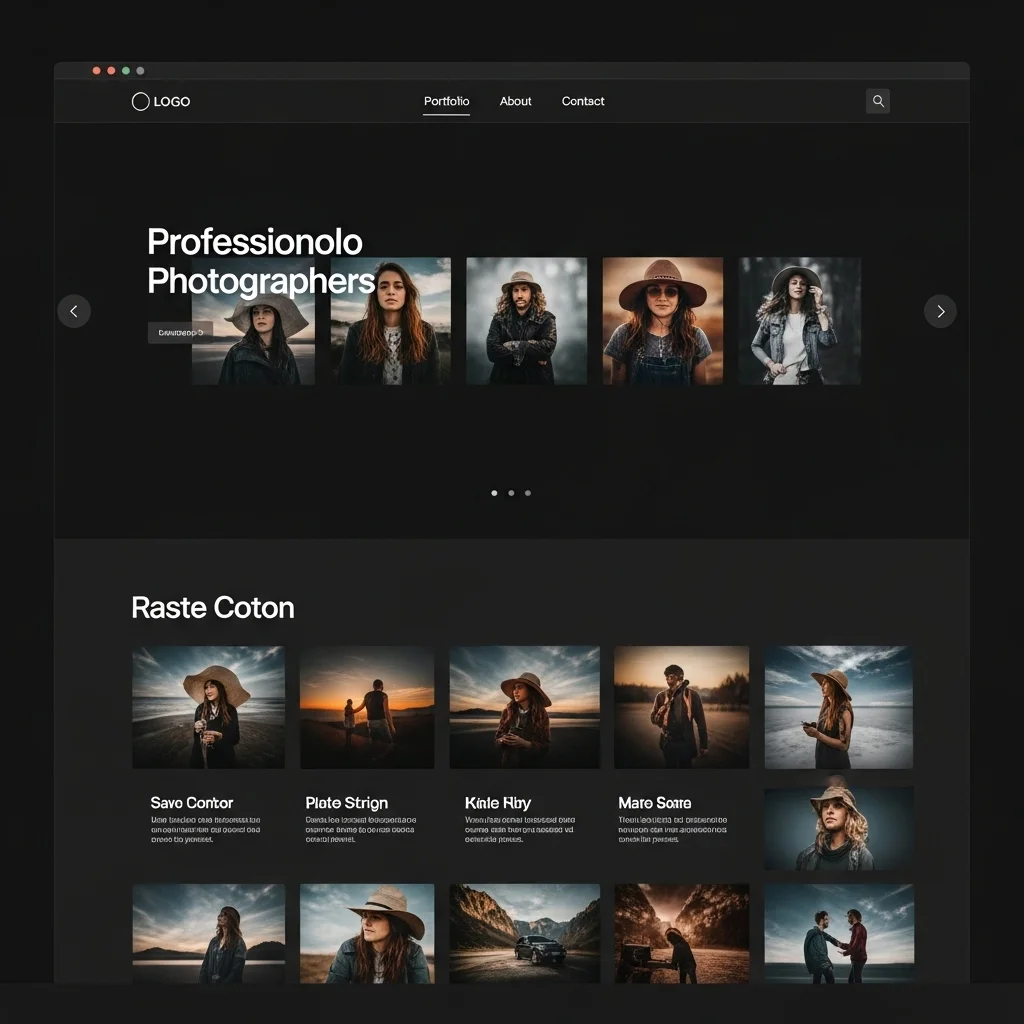Click the circle LOGO icon

point(141,101)
